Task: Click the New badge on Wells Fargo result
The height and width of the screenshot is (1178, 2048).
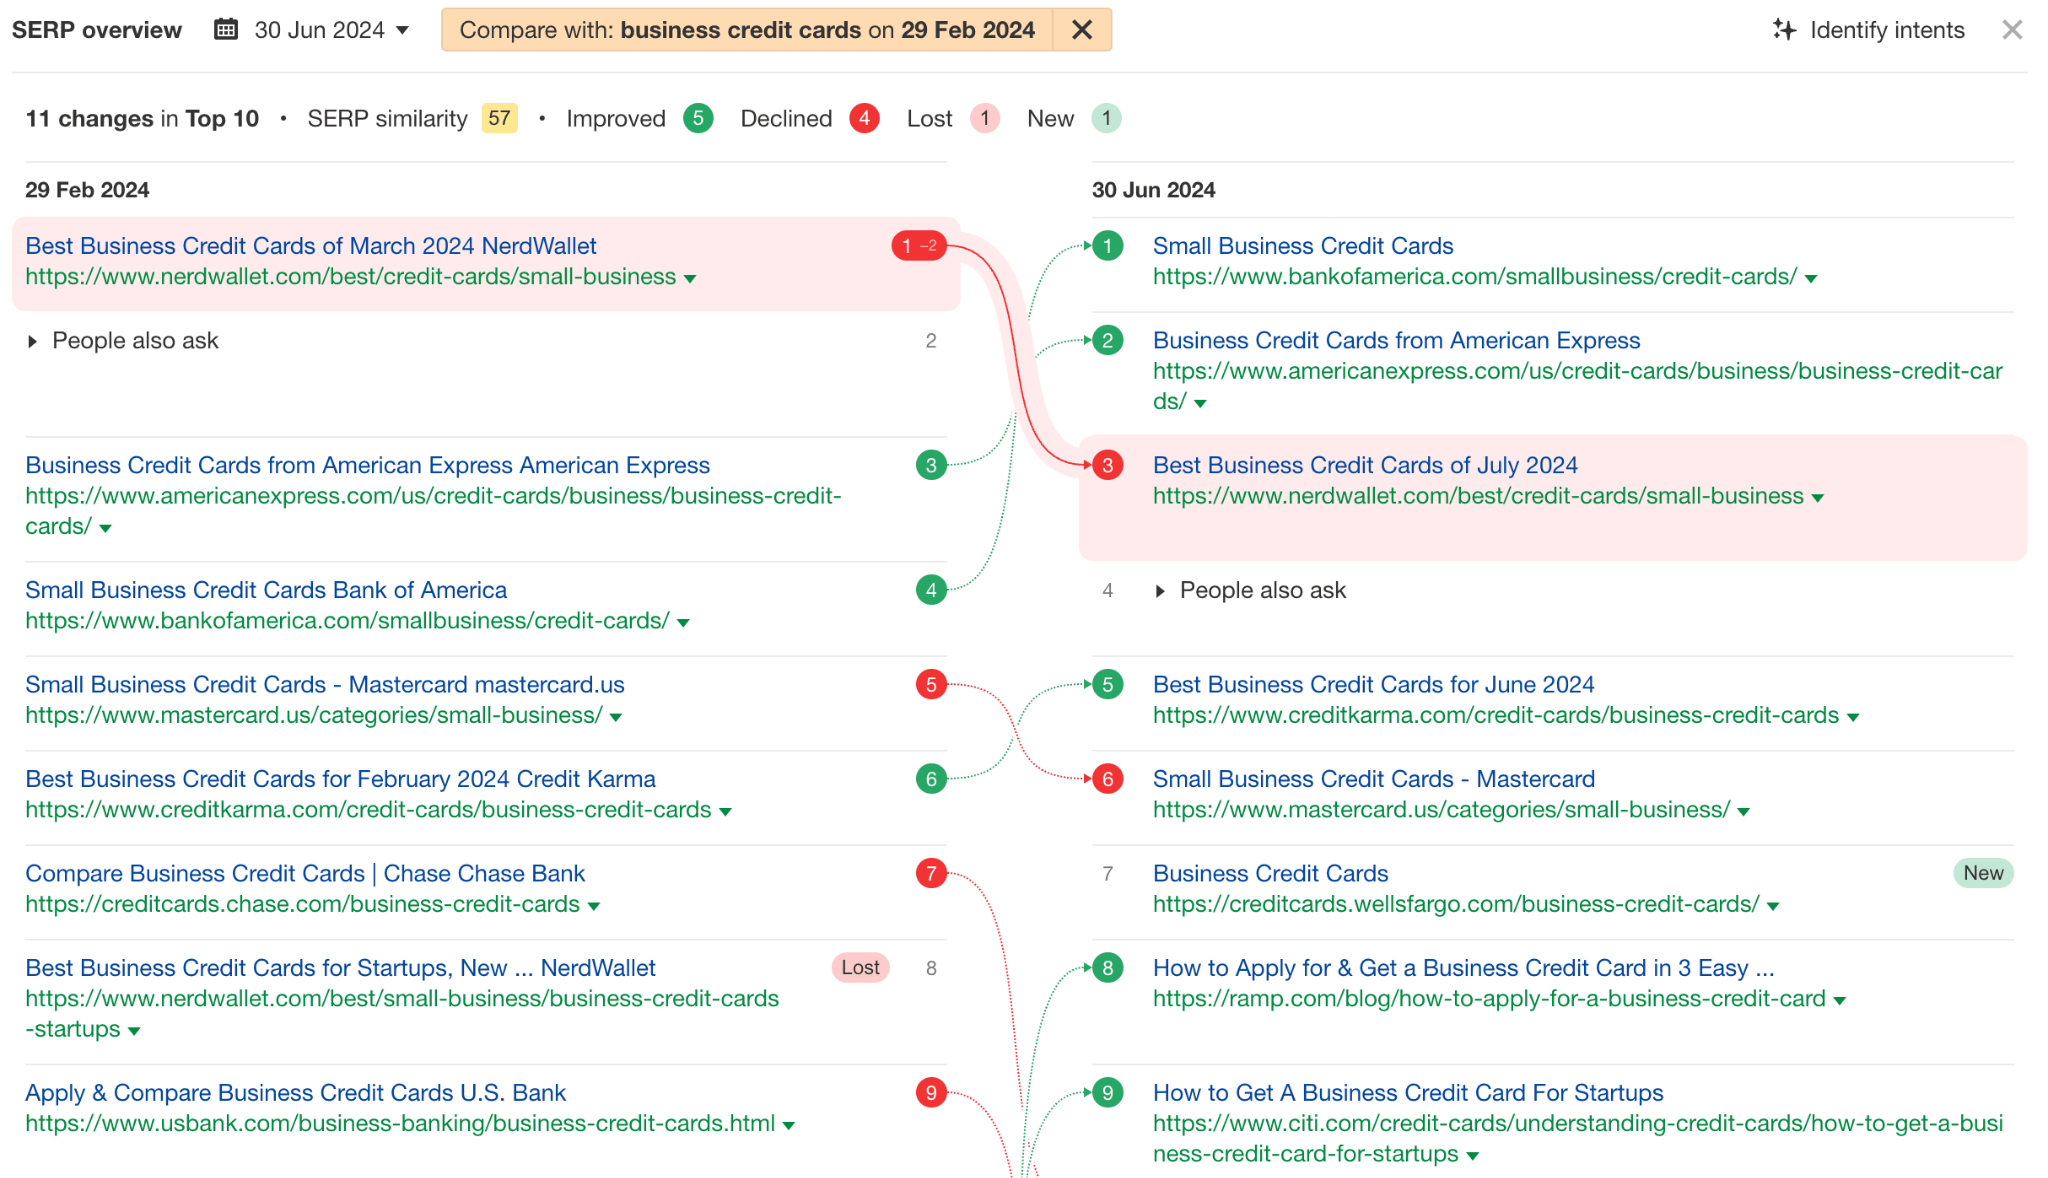Action: click(x=1983, y=872)
